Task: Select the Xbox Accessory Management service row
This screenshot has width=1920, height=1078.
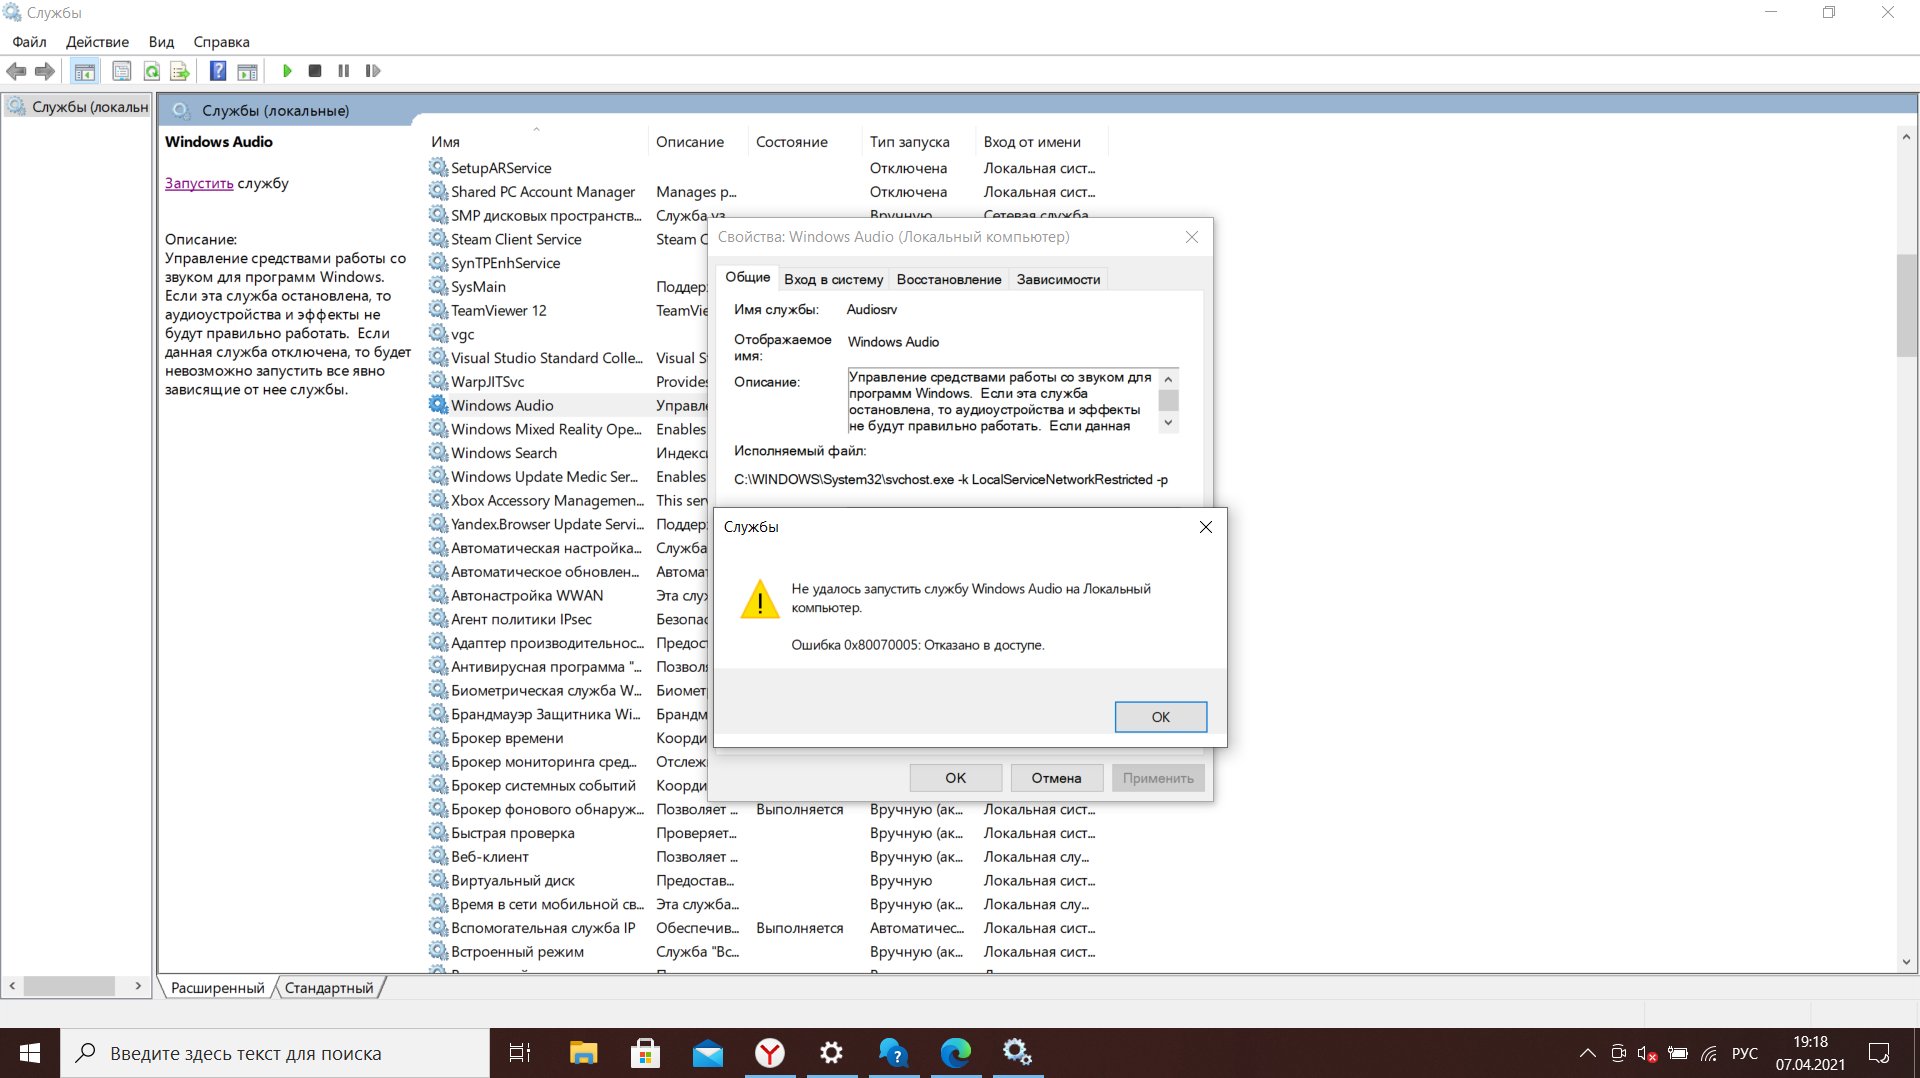Action: (547, 500)
